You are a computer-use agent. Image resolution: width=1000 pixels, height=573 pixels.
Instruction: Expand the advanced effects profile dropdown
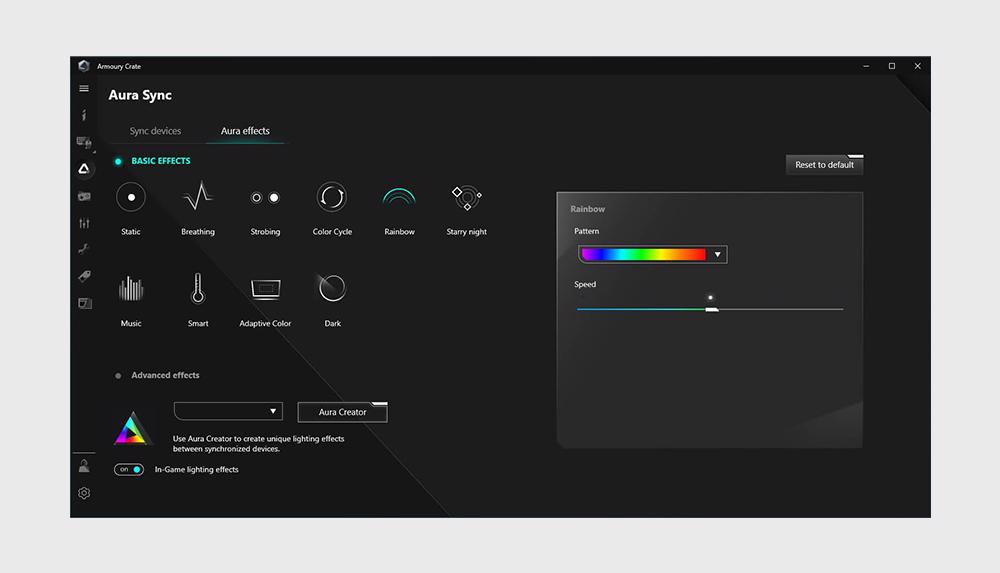pos(228,411)
